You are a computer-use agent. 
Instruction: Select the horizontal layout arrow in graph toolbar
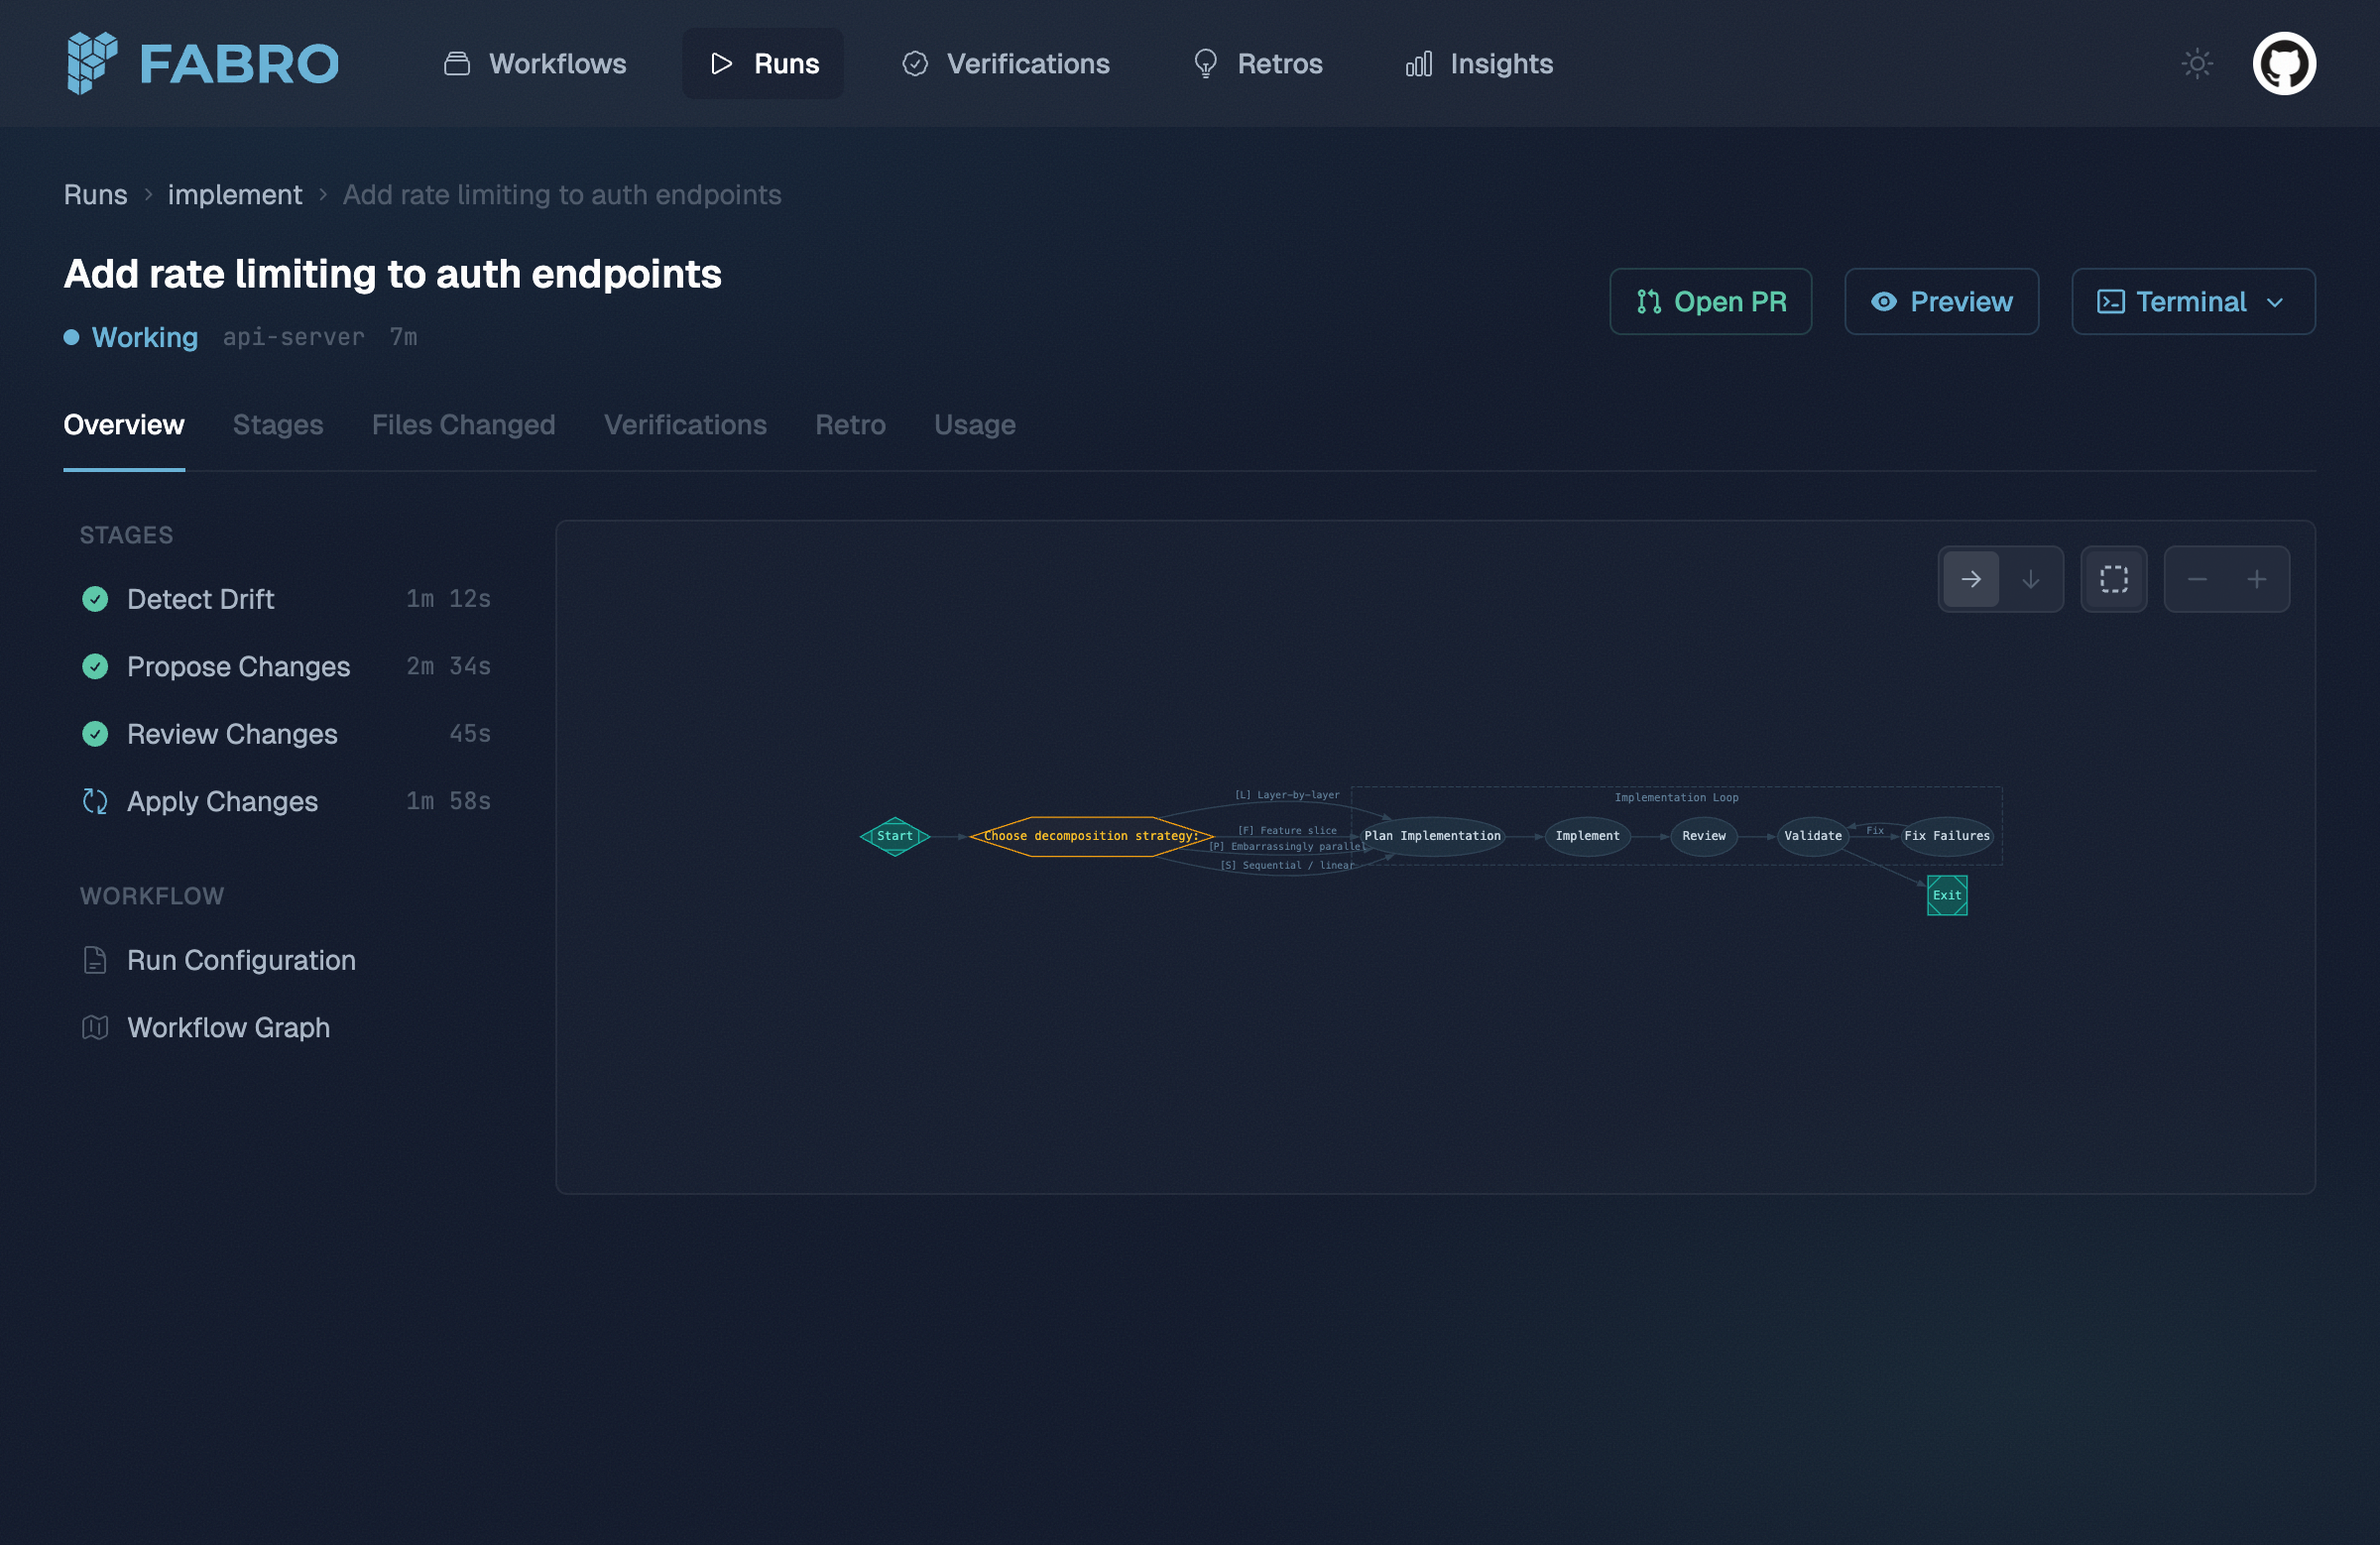pos(1969,578)
